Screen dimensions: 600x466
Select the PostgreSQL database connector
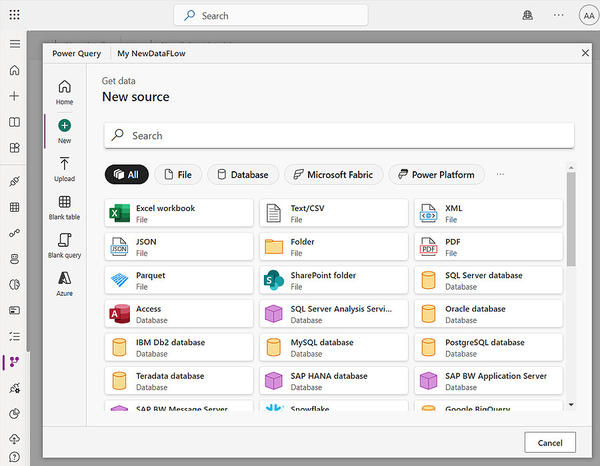click(x=488, y=347)
